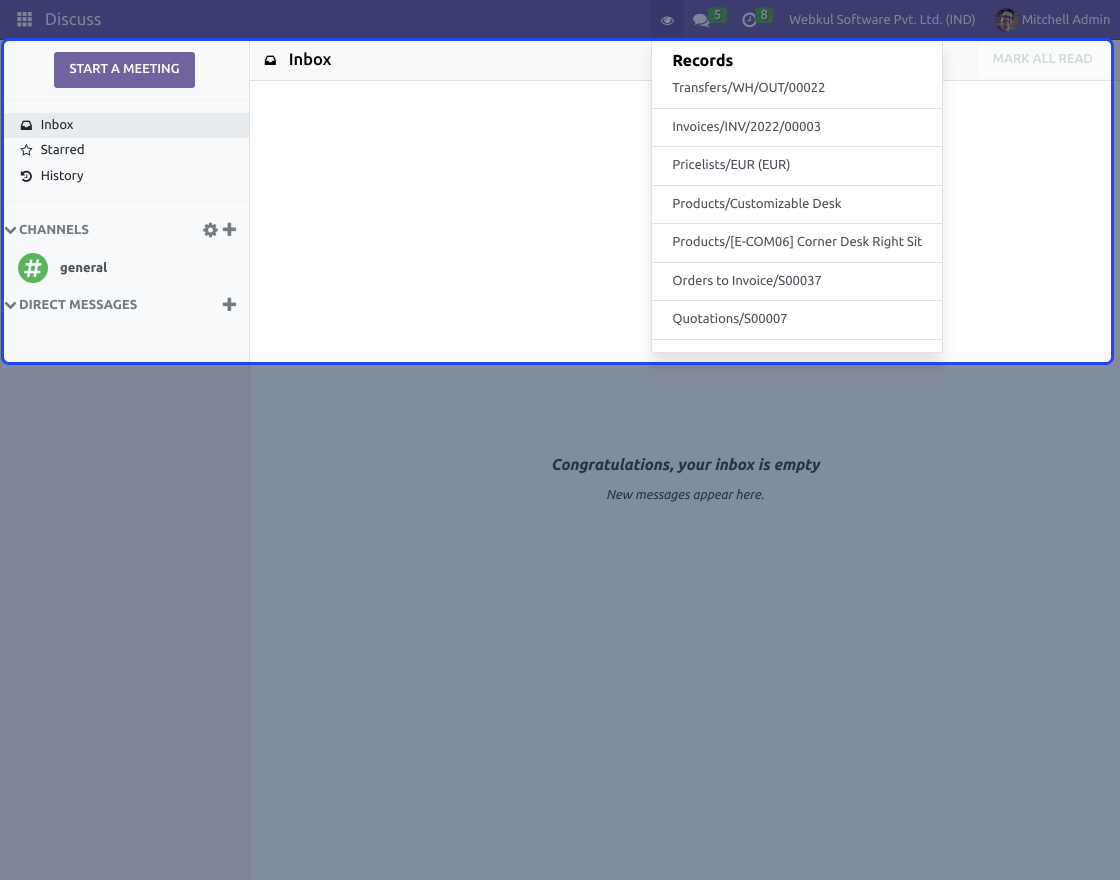Screen dimensions: 1120x880
Task: Click the History clock icon in sidebar
Action: (x=26, y=176)
